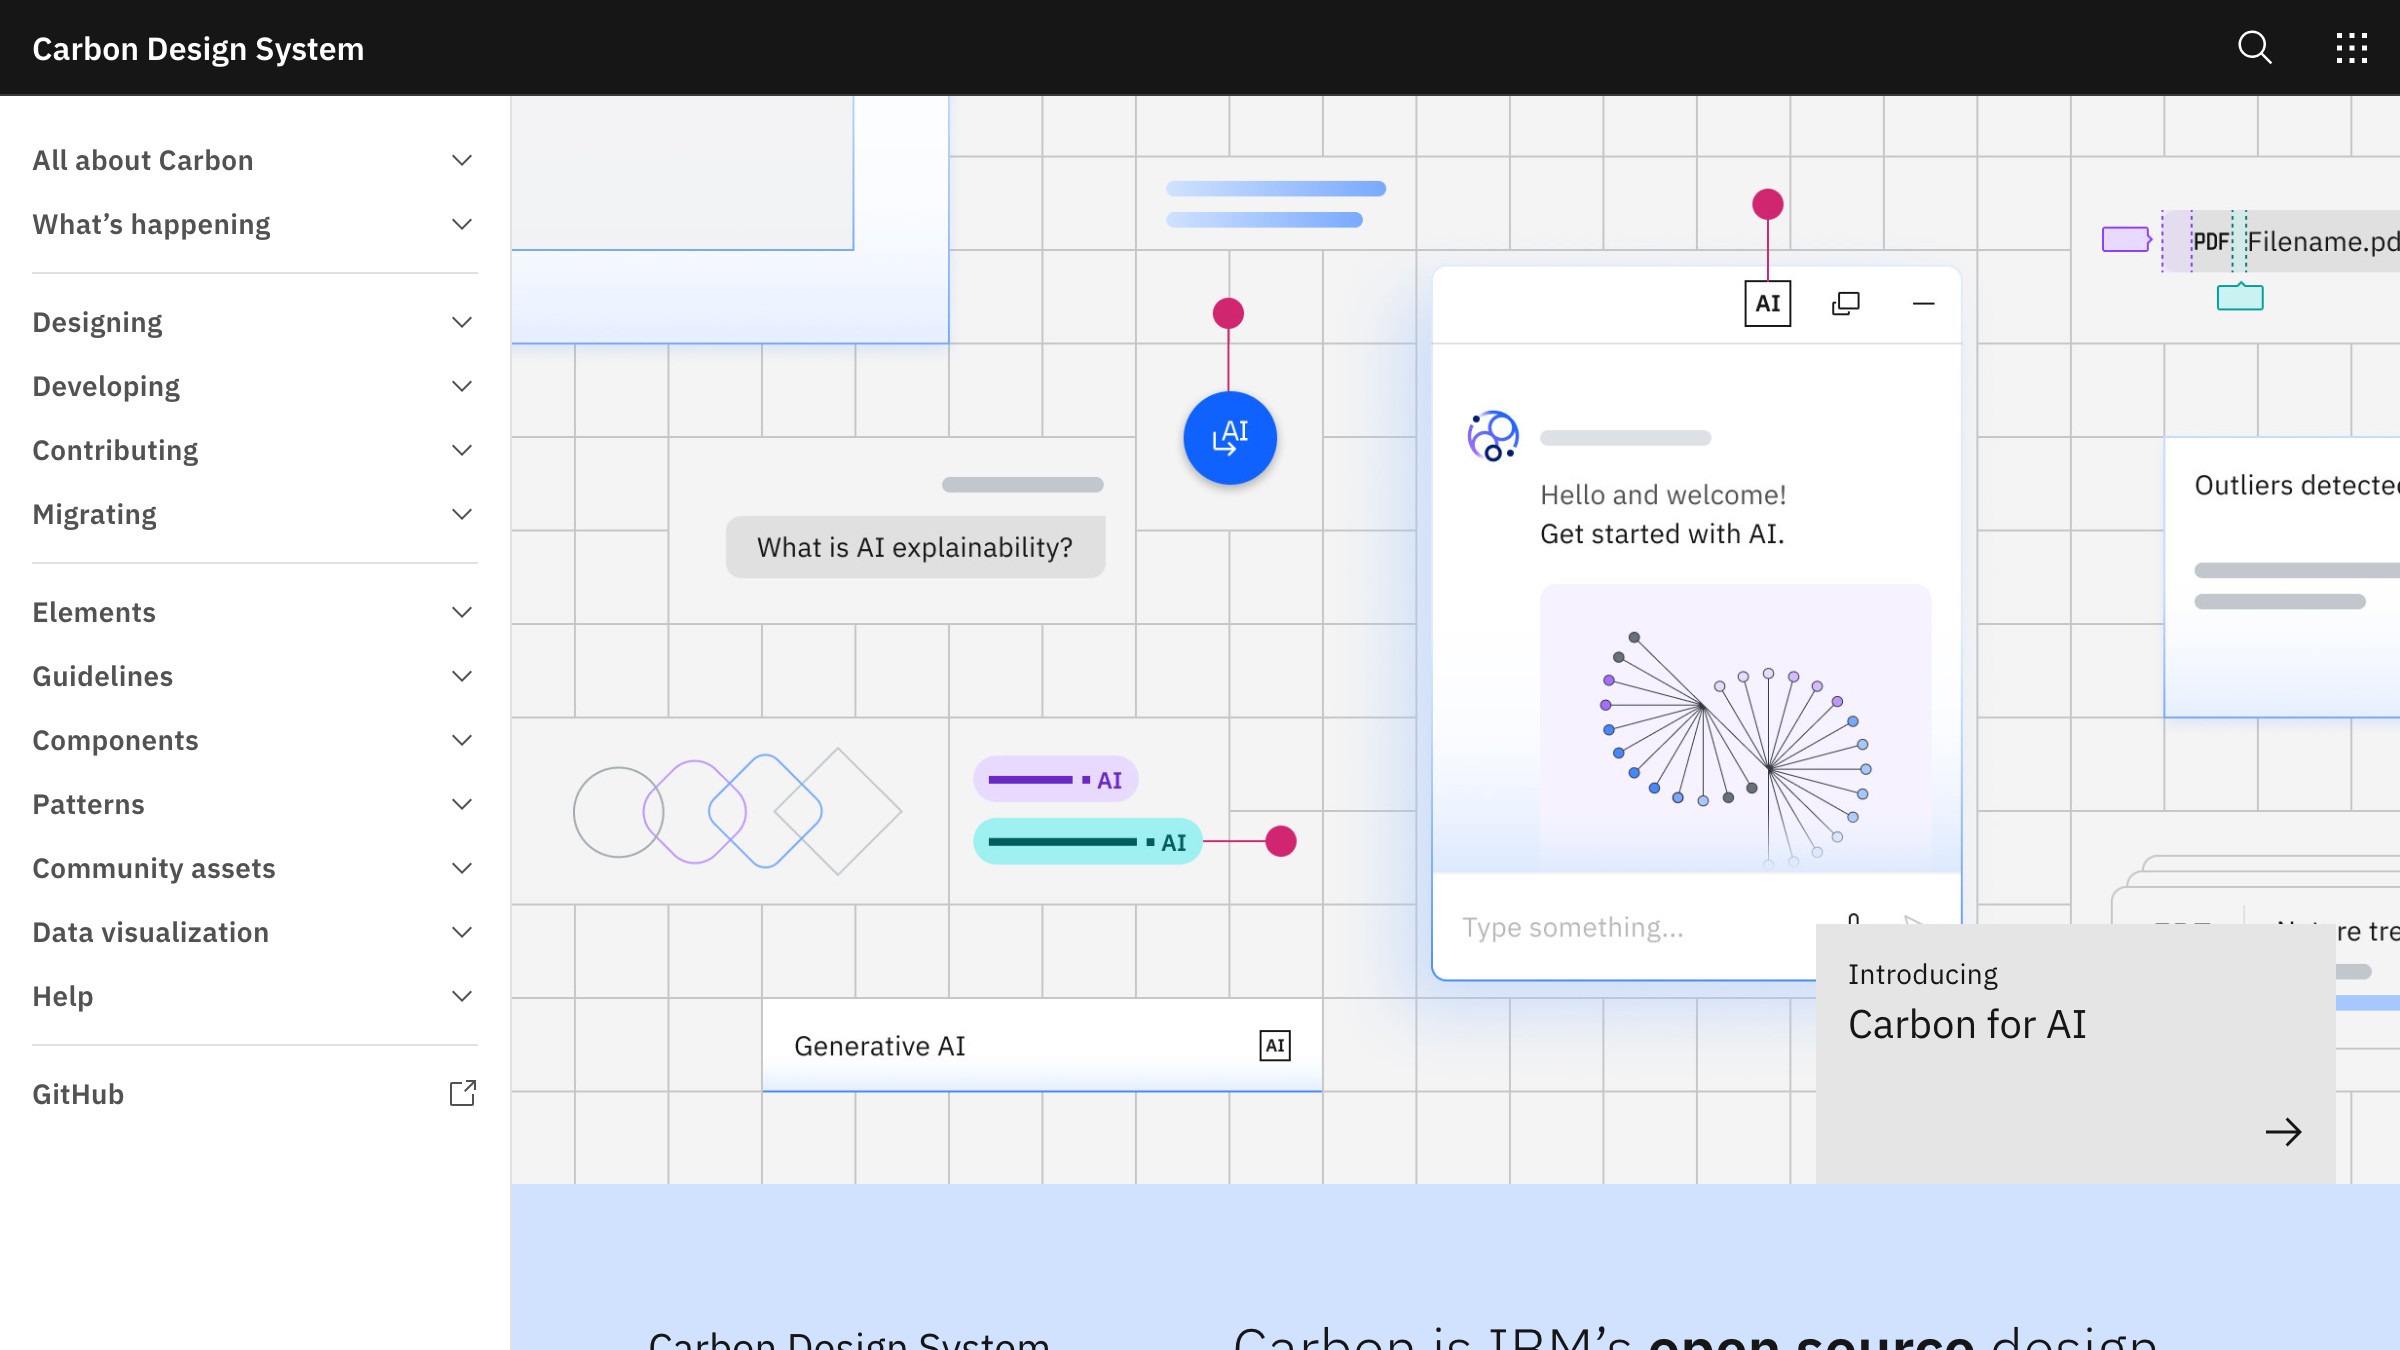The image size is (2400, 1350).
Task: Expand the Migrating chevron
Action: (461, 514)
